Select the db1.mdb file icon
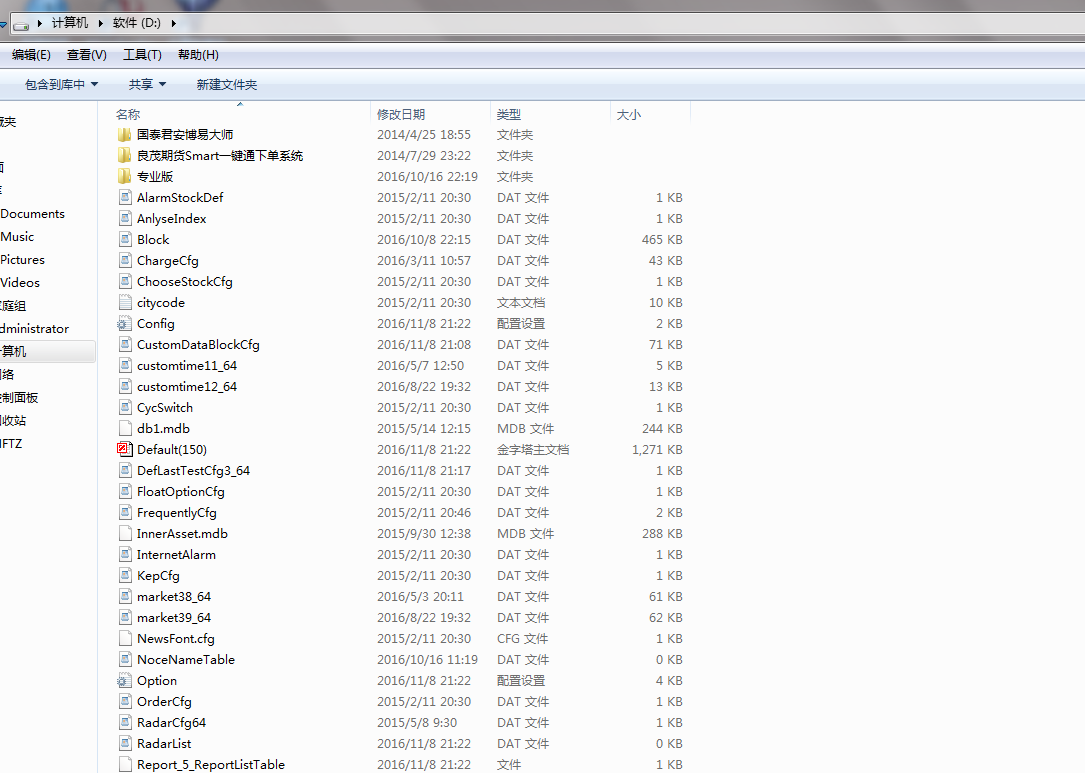The width and height of the screenshot is (1085, 773). pos(124,428)
